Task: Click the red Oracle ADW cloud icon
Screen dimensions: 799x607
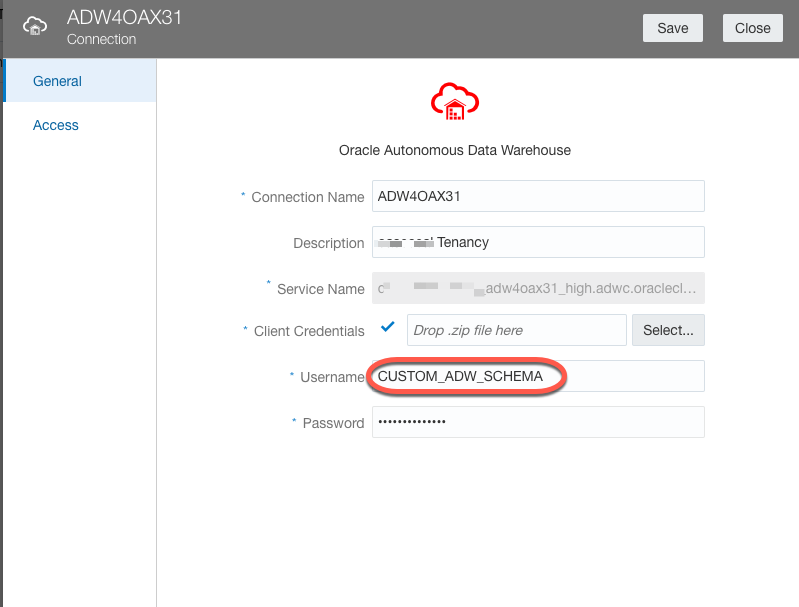Action: tap(455, 101)
